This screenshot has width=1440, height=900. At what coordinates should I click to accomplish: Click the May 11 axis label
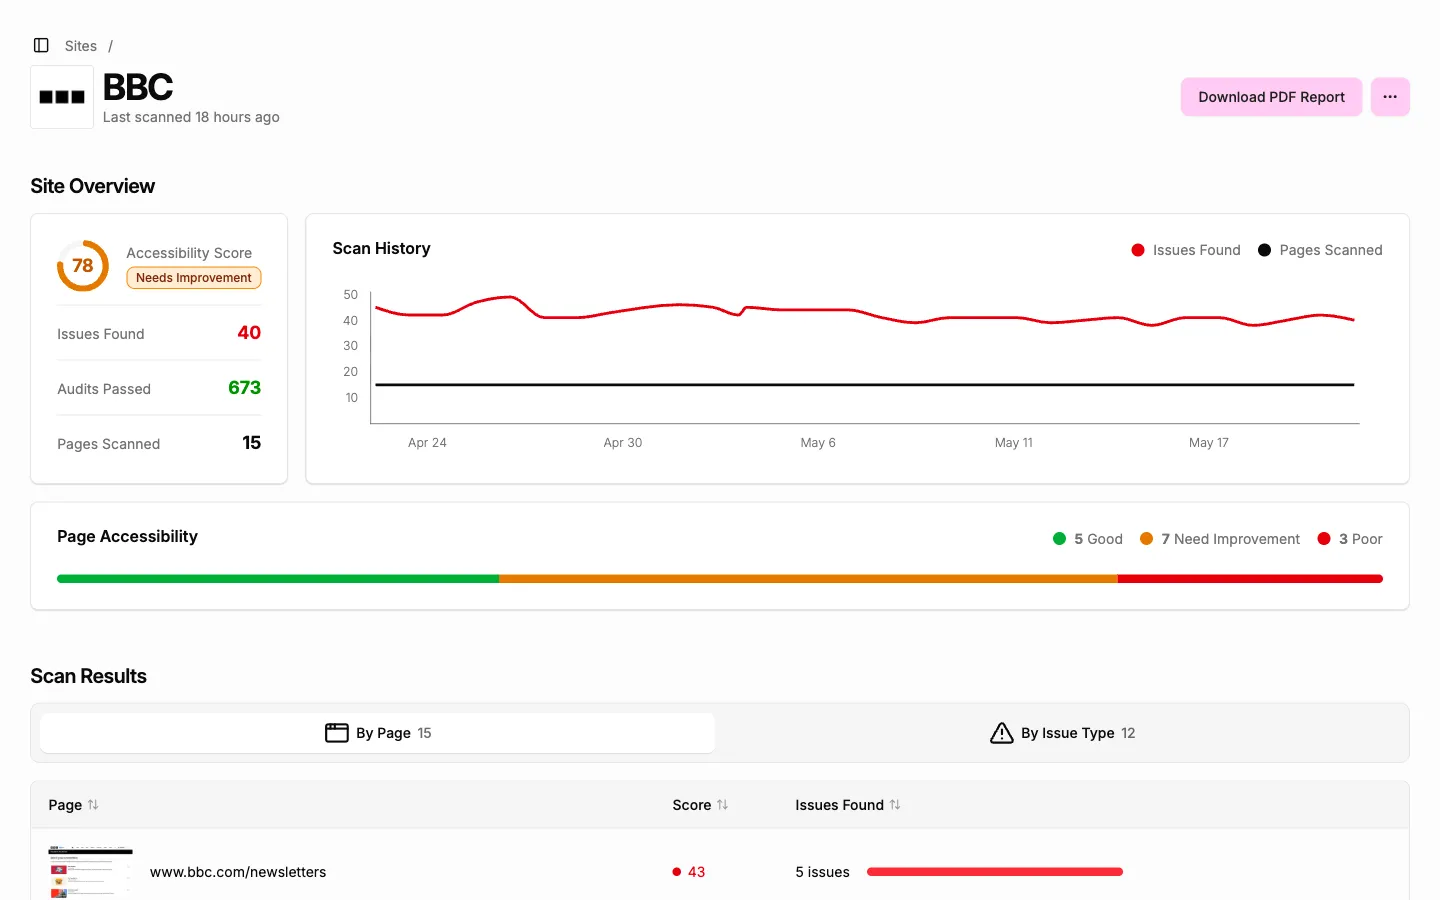(1014, 442)
